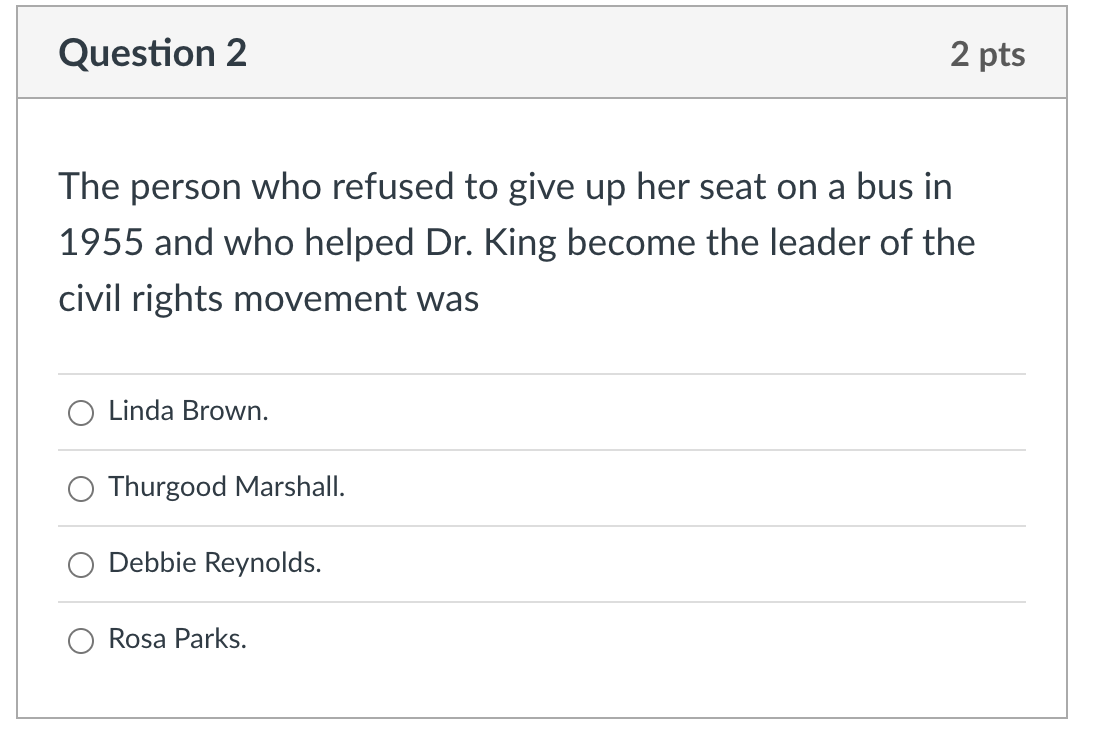This screenshot has height=732, width=1110.
Task: Click the words 'civil rights movement'
Action: 232,299
